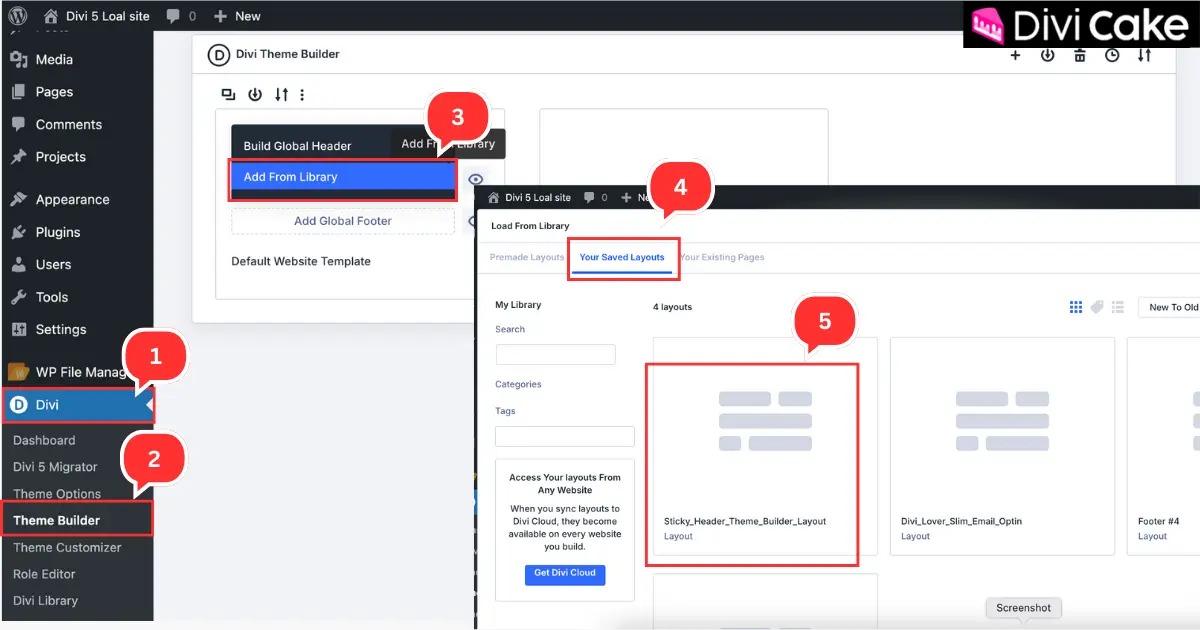The height and width of the screenshot is (630, 1200).
Task: Click the Default Website Template label
Action: point(301,261)
